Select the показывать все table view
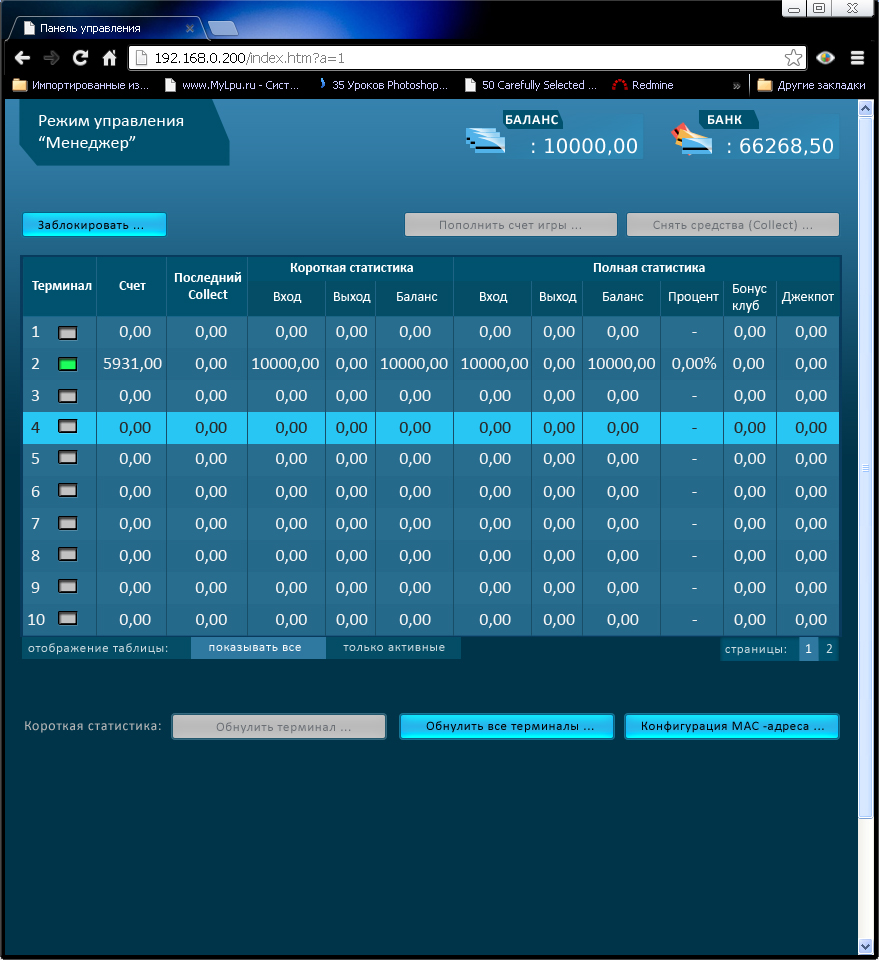The image size is (879, 960). (258, 648)
